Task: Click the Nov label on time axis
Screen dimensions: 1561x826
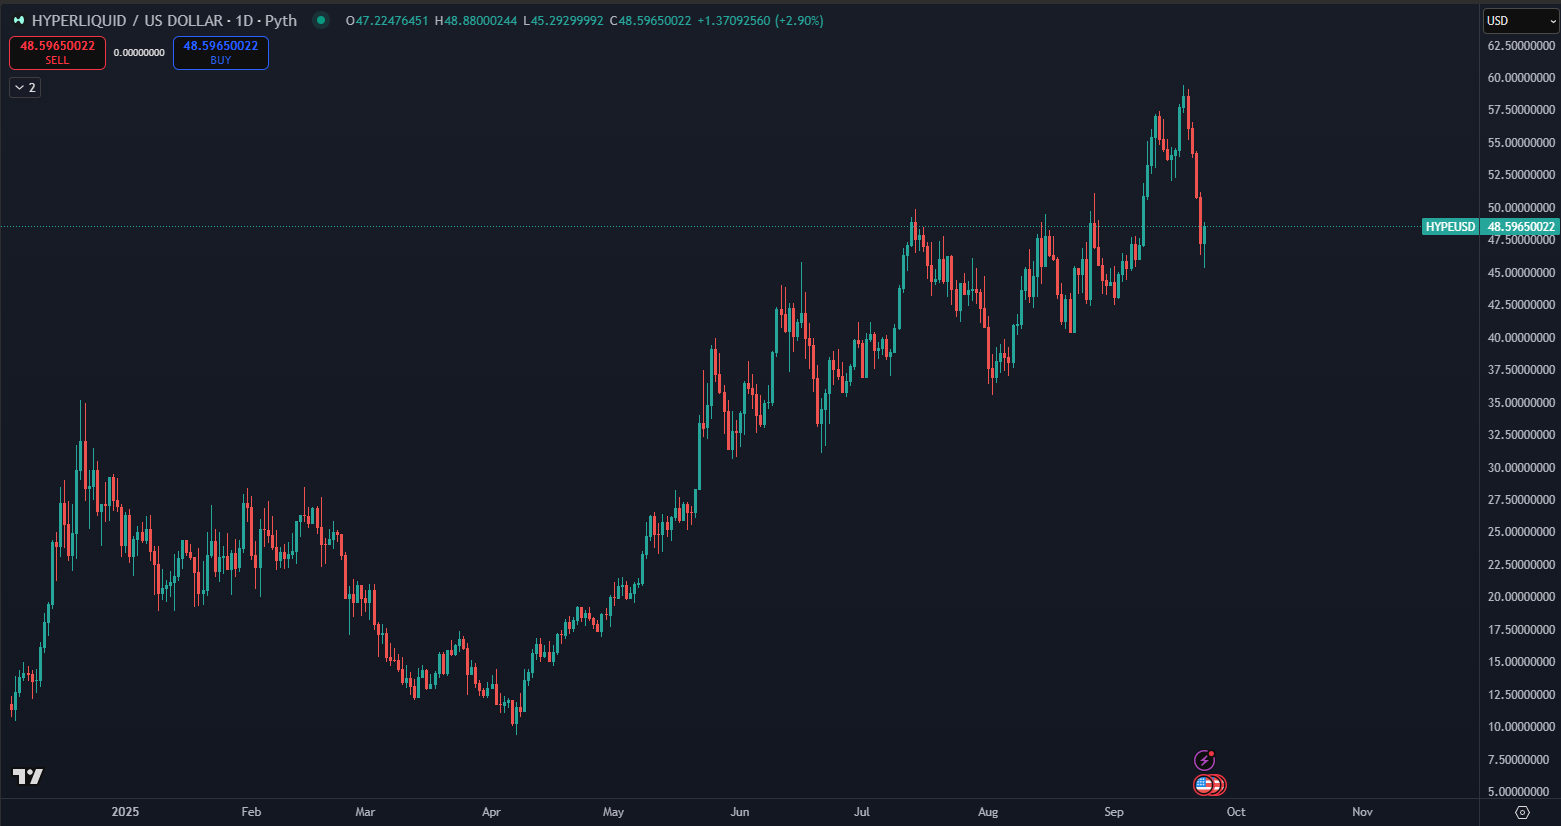Action: (1362, 812)
